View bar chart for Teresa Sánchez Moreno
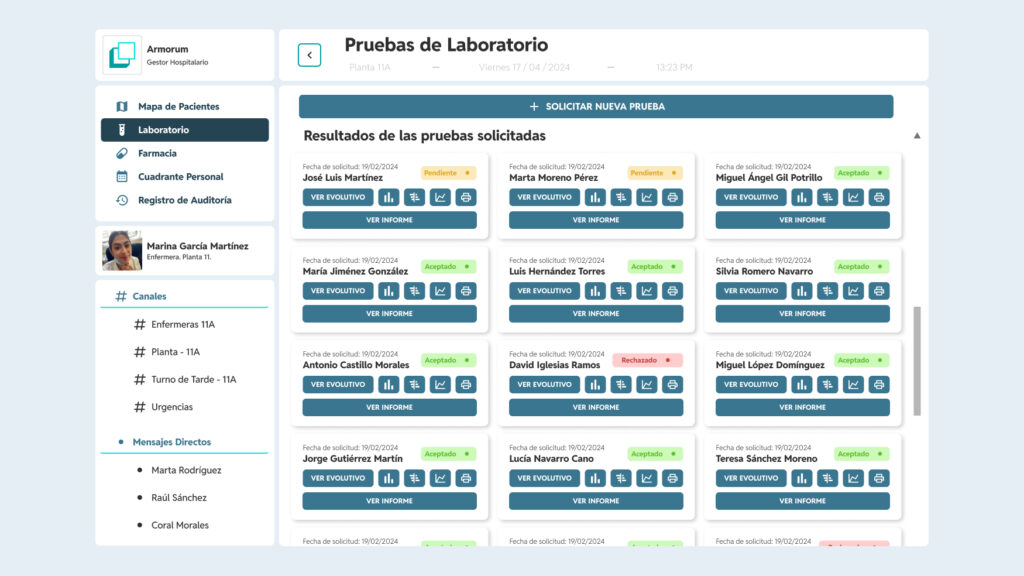The height and width of the screenshot is (576, 1024). pos(802,478)
